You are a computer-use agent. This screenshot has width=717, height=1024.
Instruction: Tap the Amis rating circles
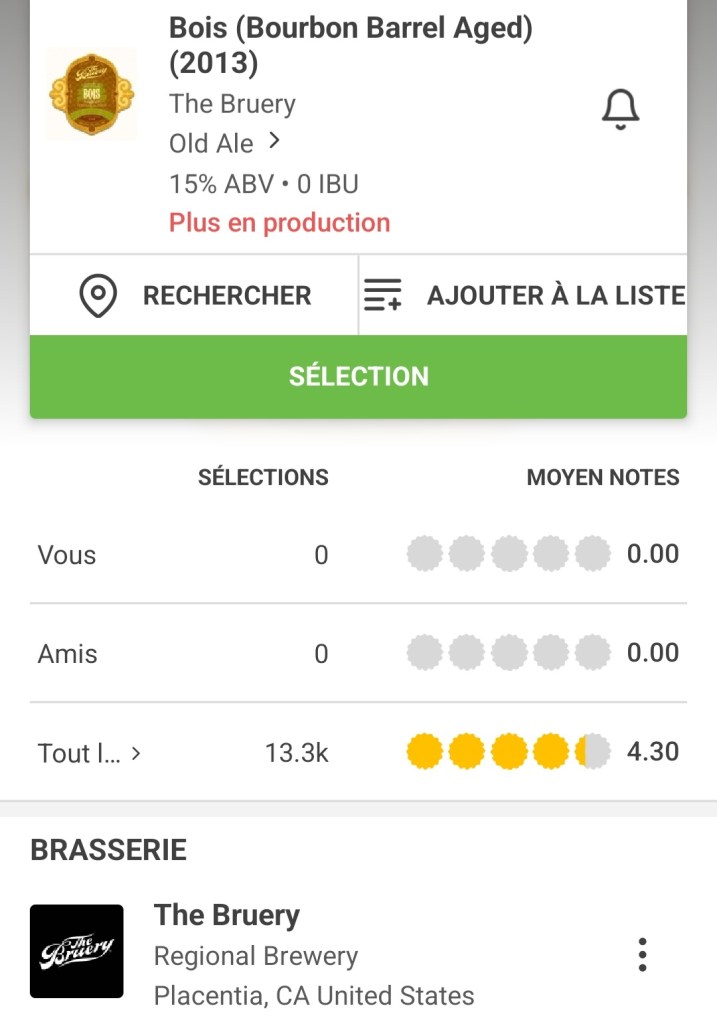[x=508, y=653]
